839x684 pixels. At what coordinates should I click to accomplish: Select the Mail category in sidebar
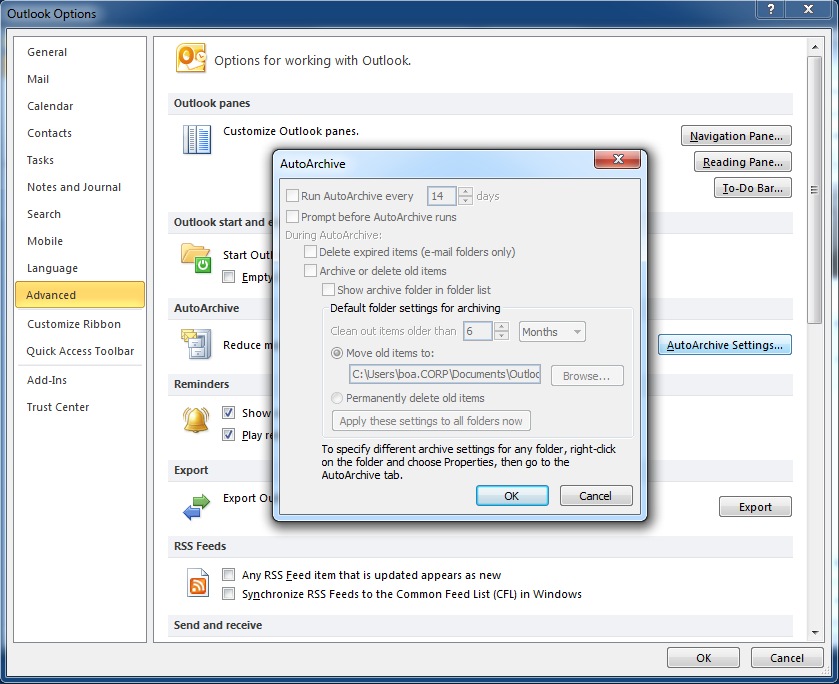click(38, 79)
